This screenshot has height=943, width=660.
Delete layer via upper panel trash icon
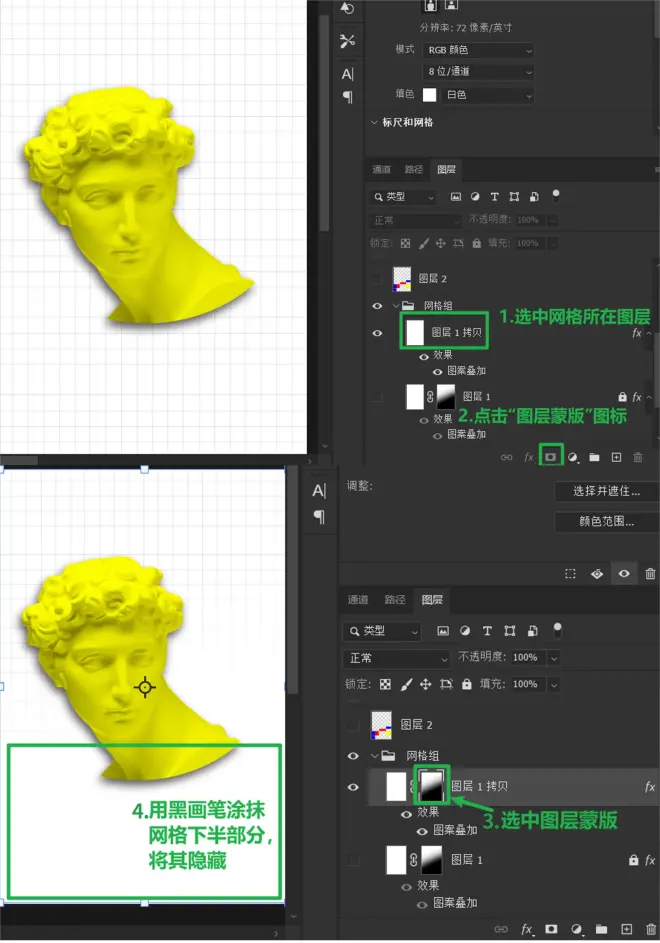[638, 458]
